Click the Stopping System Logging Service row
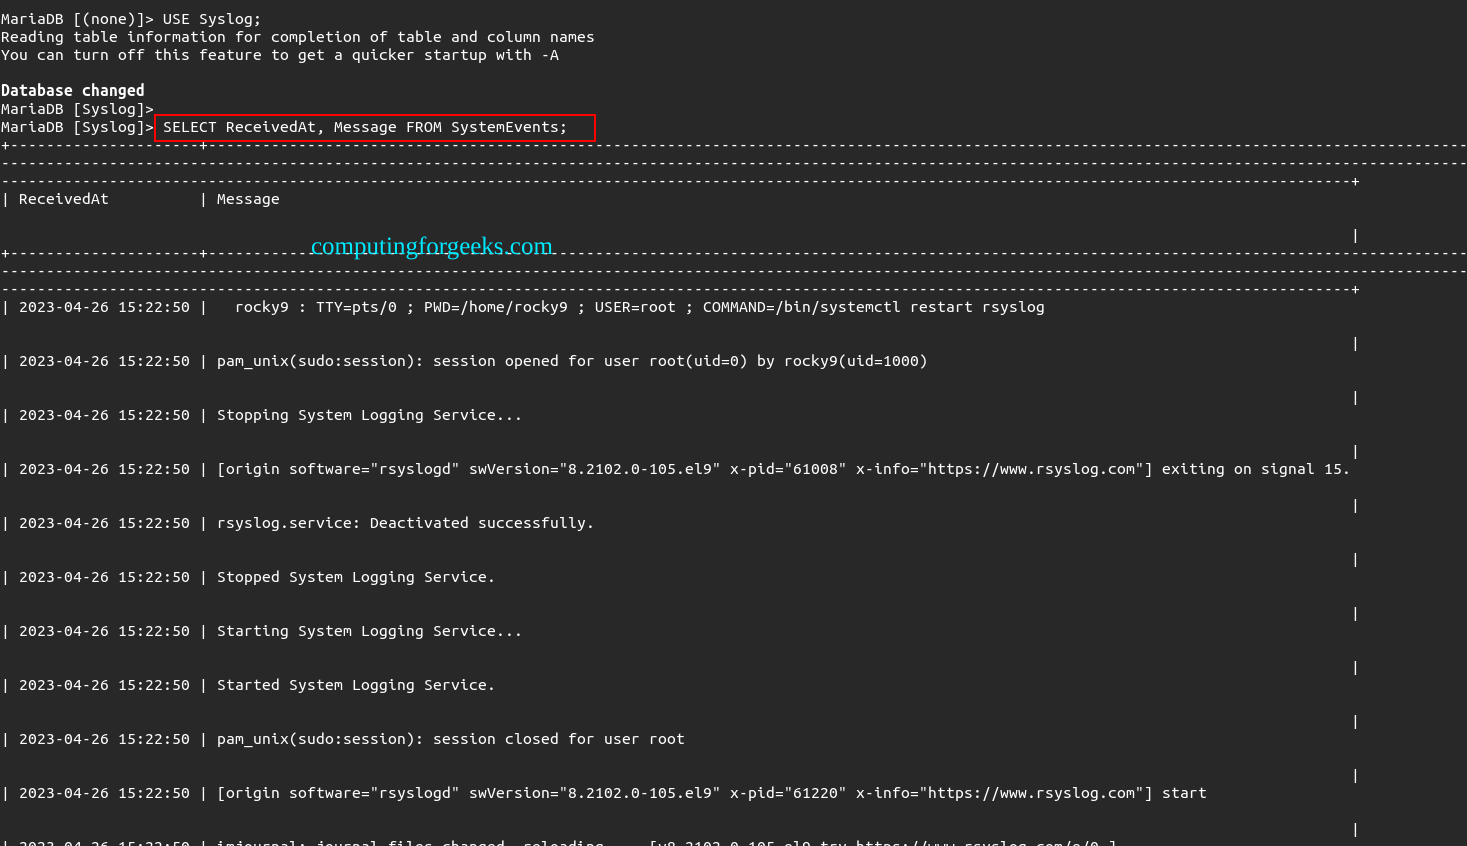Screen dimensions: 1467x846 click(x=369, y=415)
